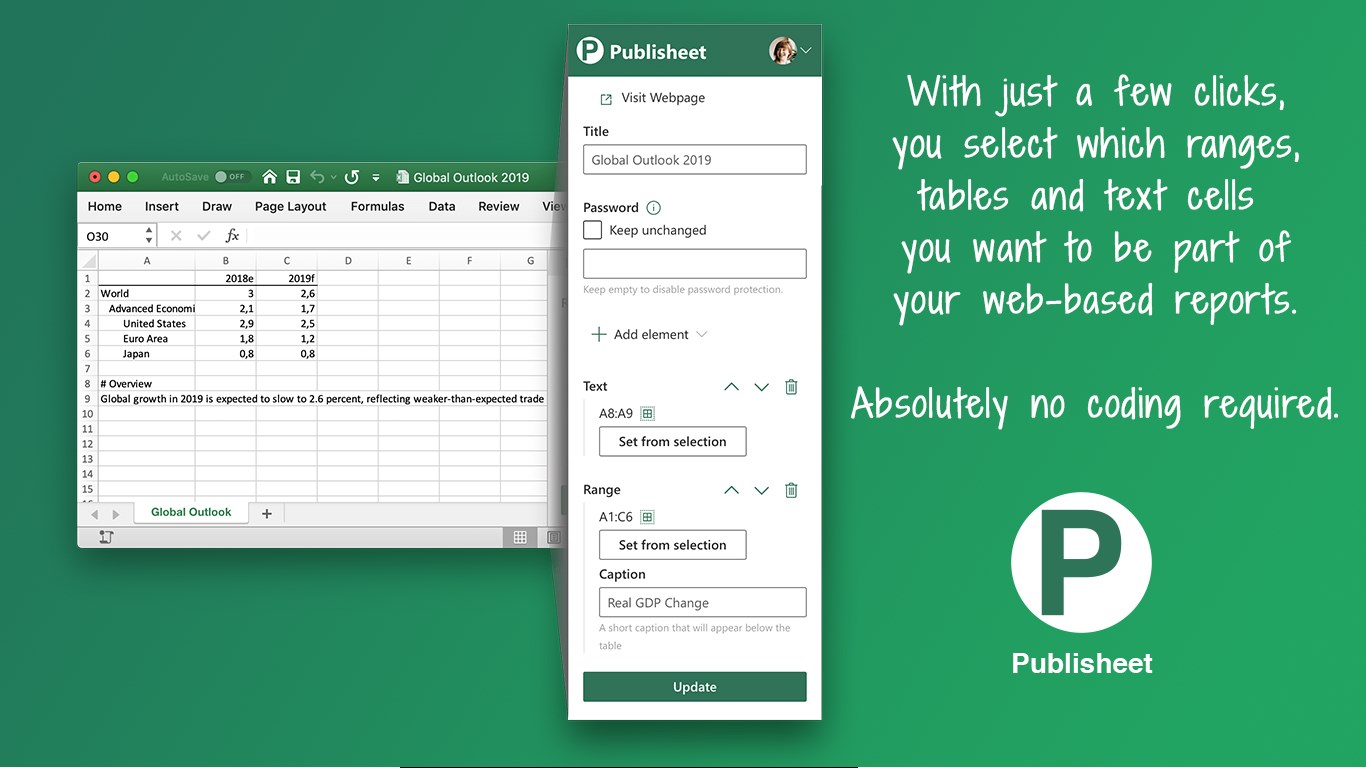
Task: Open the Draw ribbon tab
Action: click(x=217, y=206)
